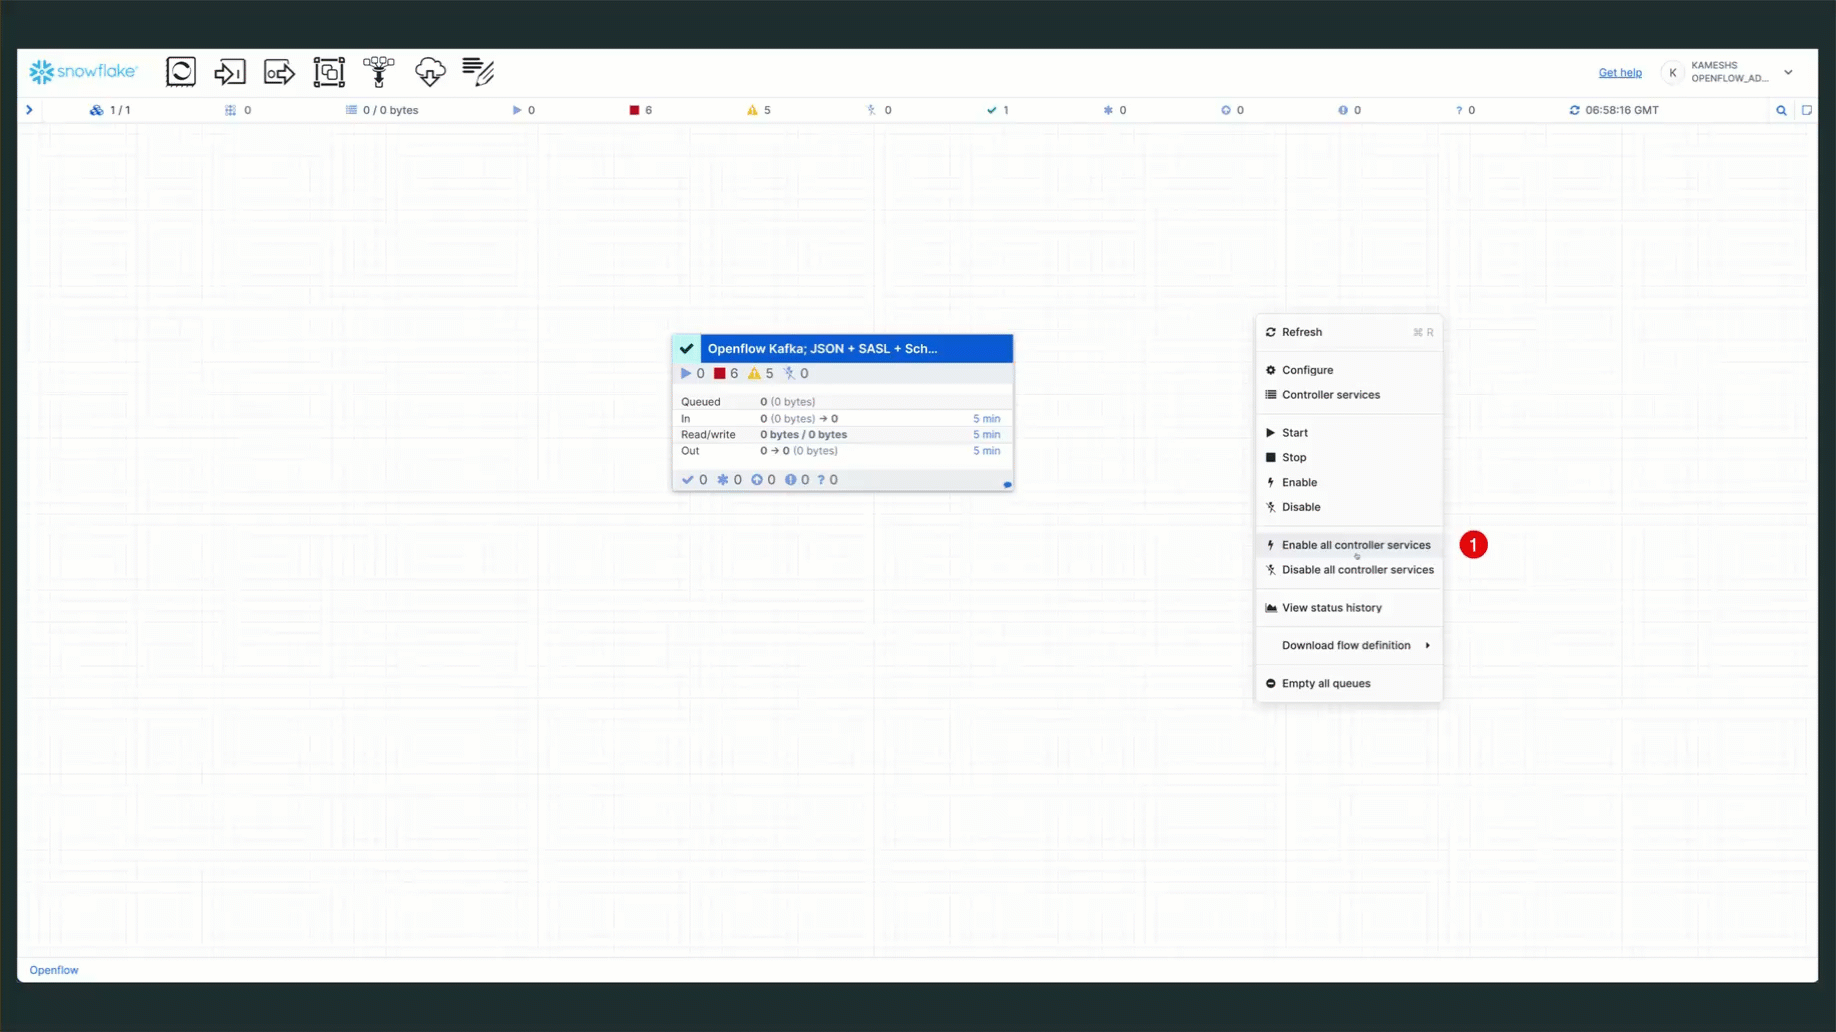Choose Empty all queues from the context menu
Screen dimensions: 1836x1032
click(x=1325, y=683)
